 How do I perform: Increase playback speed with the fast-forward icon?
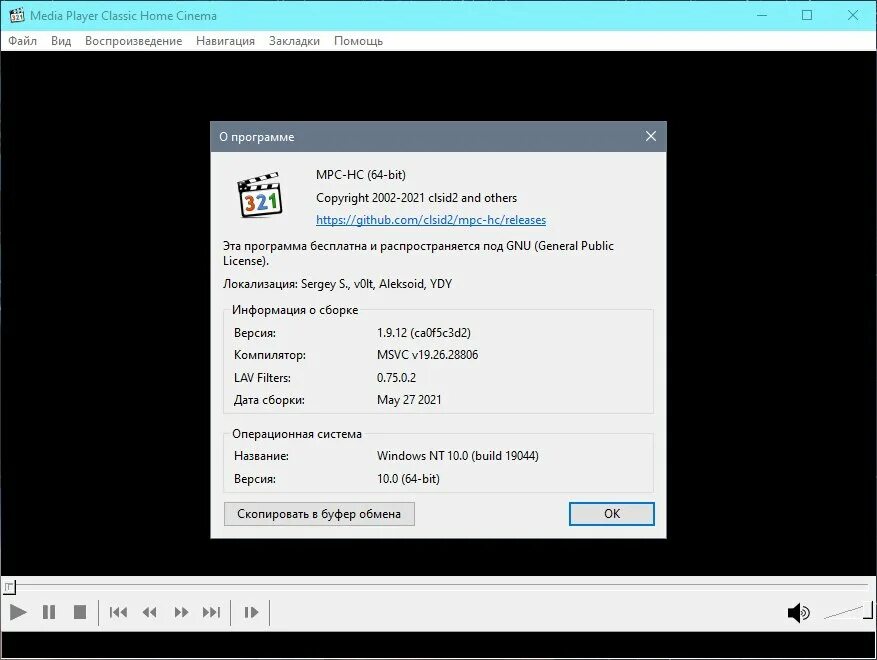[x=181, y=612]
